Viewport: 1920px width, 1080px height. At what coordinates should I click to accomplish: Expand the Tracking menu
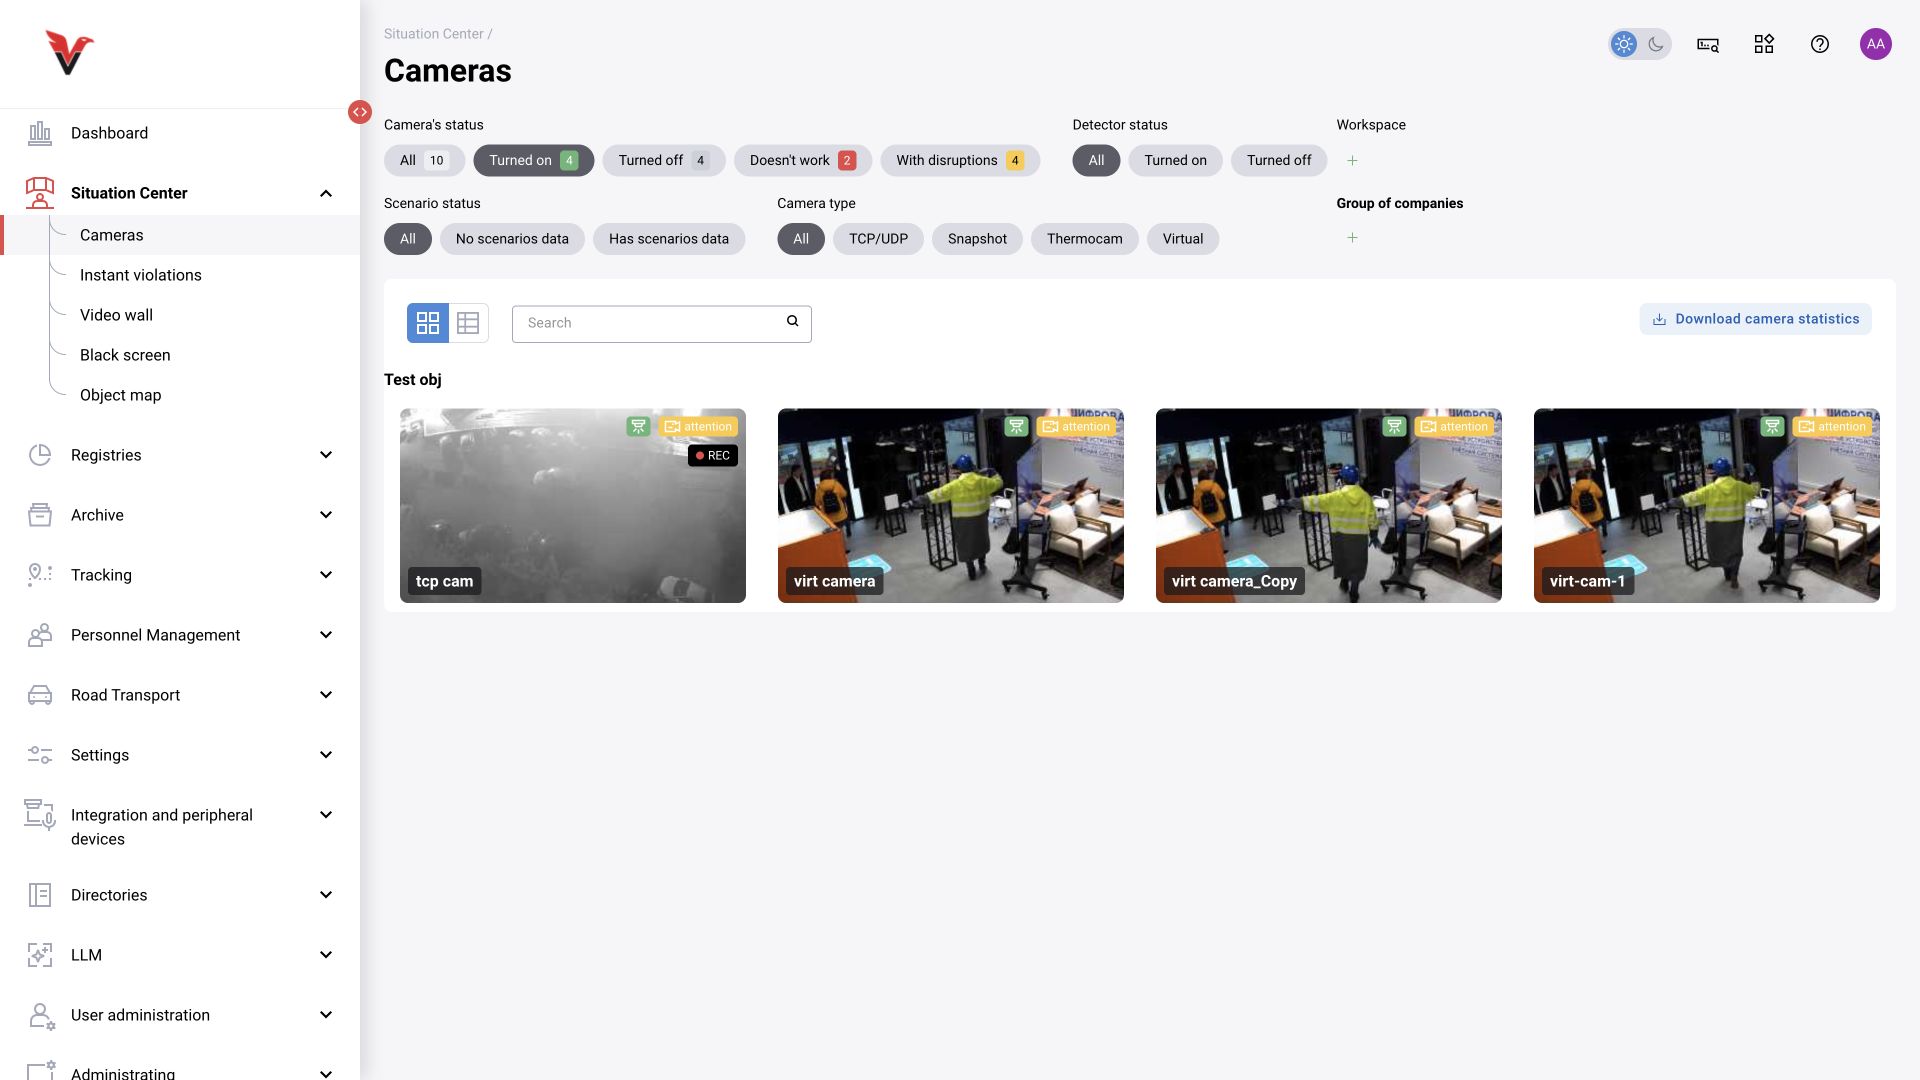[326, 575]
